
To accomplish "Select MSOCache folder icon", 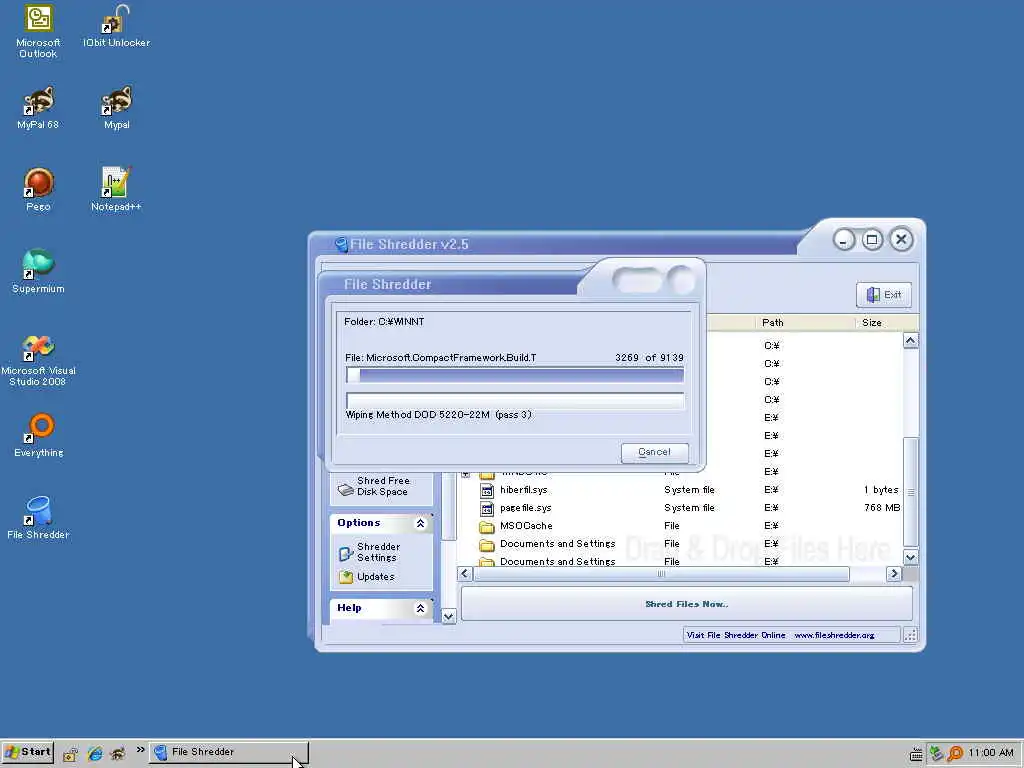I will coord(487,526).
